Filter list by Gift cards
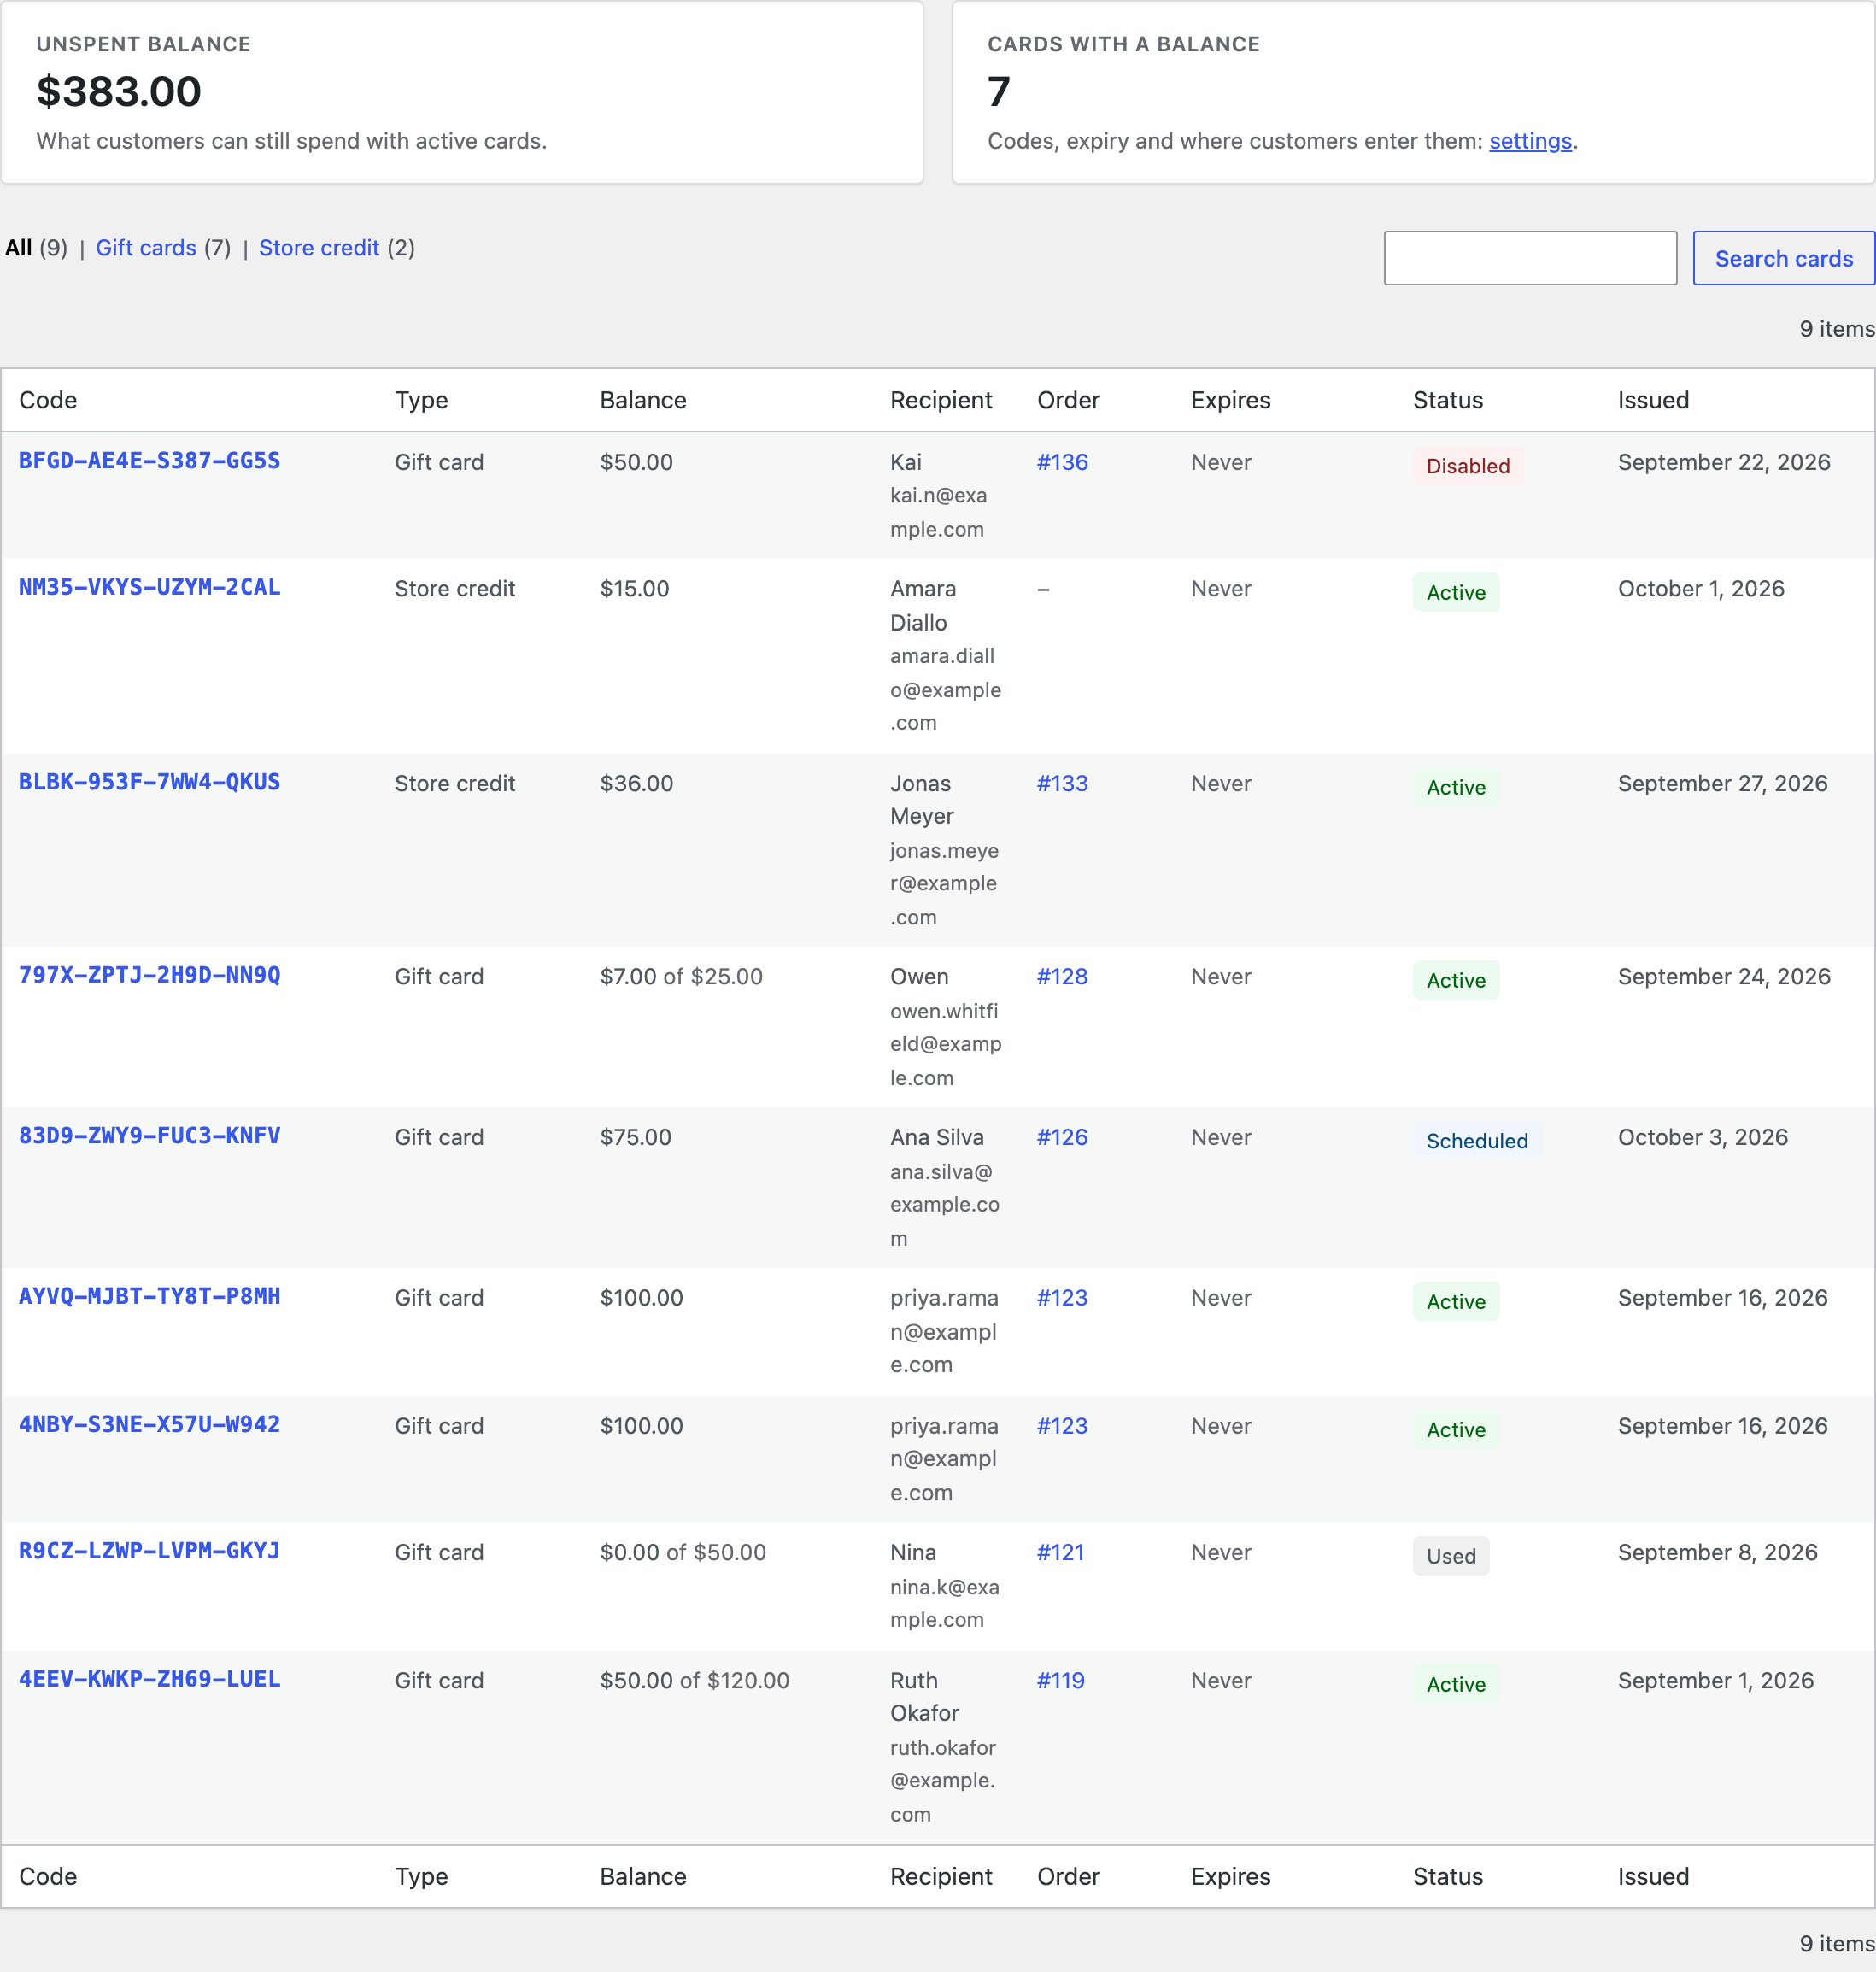The width and height of the screenshot is (1876, 1972). click(146, 248)
